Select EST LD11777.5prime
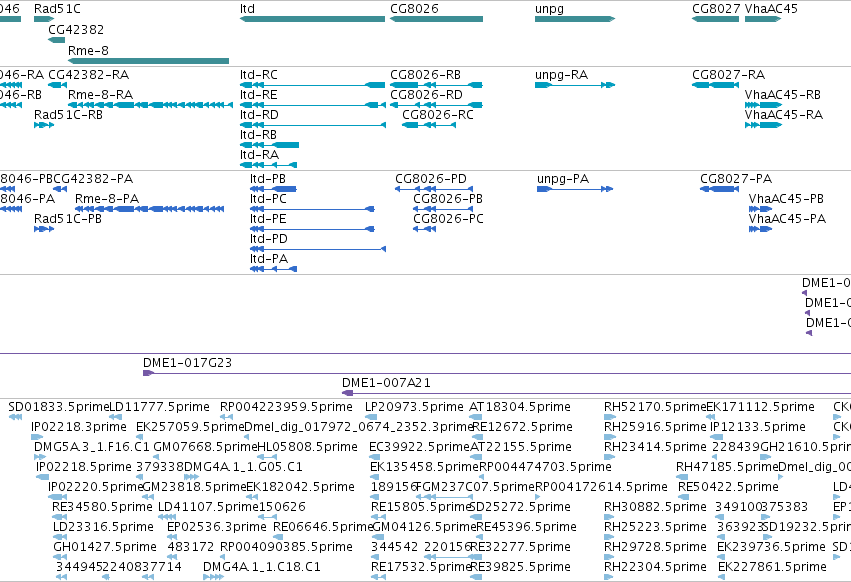 coord(115,417)
